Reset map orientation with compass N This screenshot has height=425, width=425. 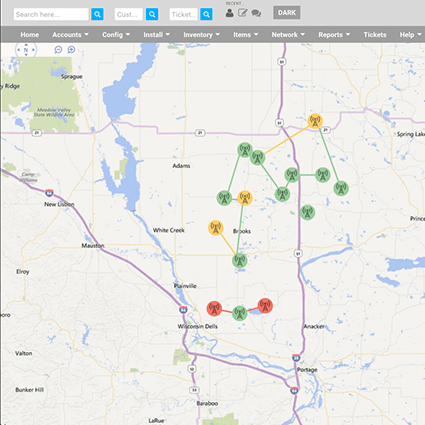(x=26, y=50)
